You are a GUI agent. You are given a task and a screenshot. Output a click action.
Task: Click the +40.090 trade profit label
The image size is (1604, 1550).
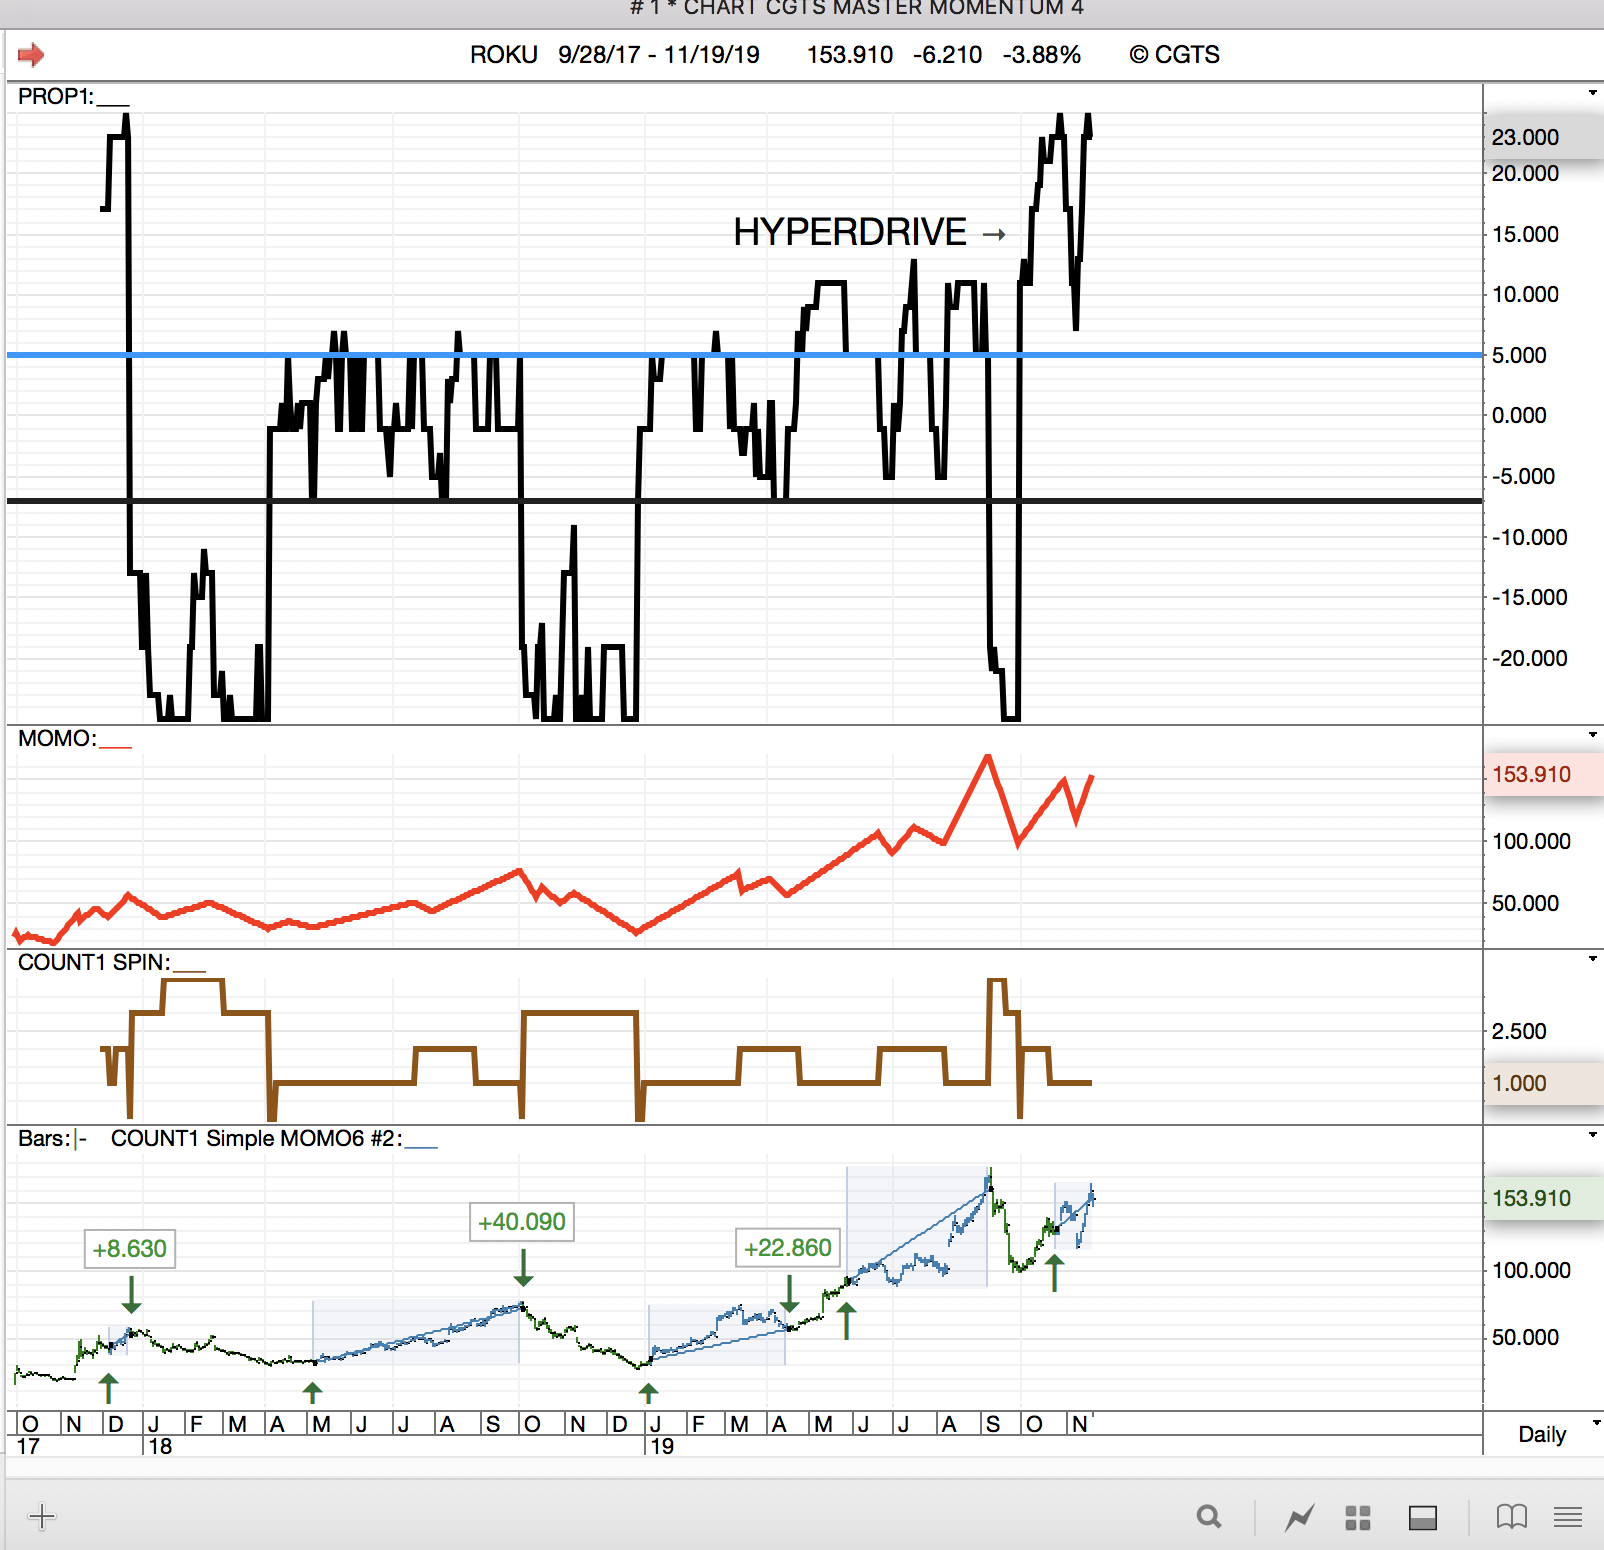(x=521, y=1222)
